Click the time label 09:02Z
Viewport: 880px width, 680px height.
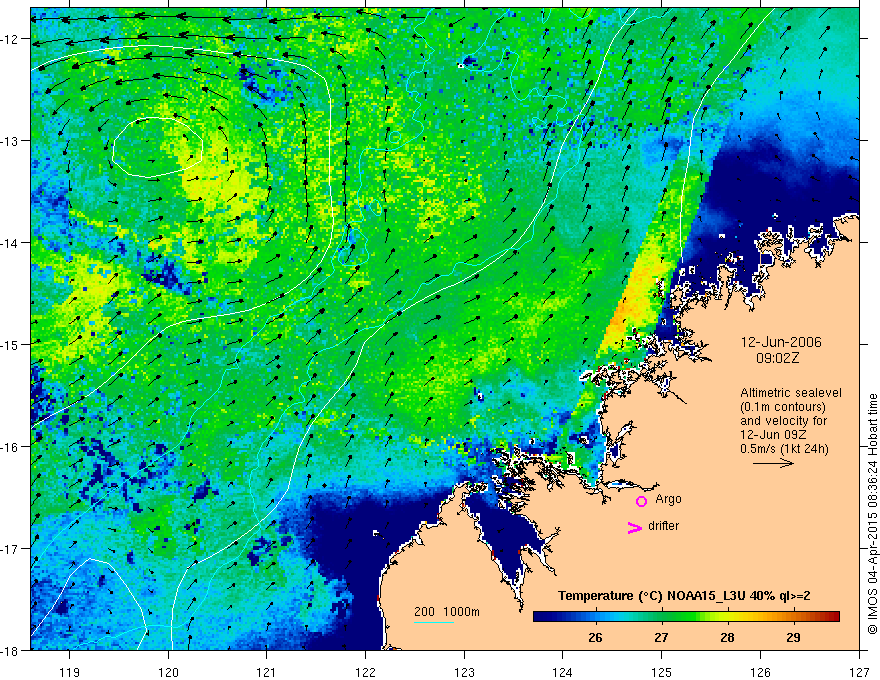coord(777,358)
